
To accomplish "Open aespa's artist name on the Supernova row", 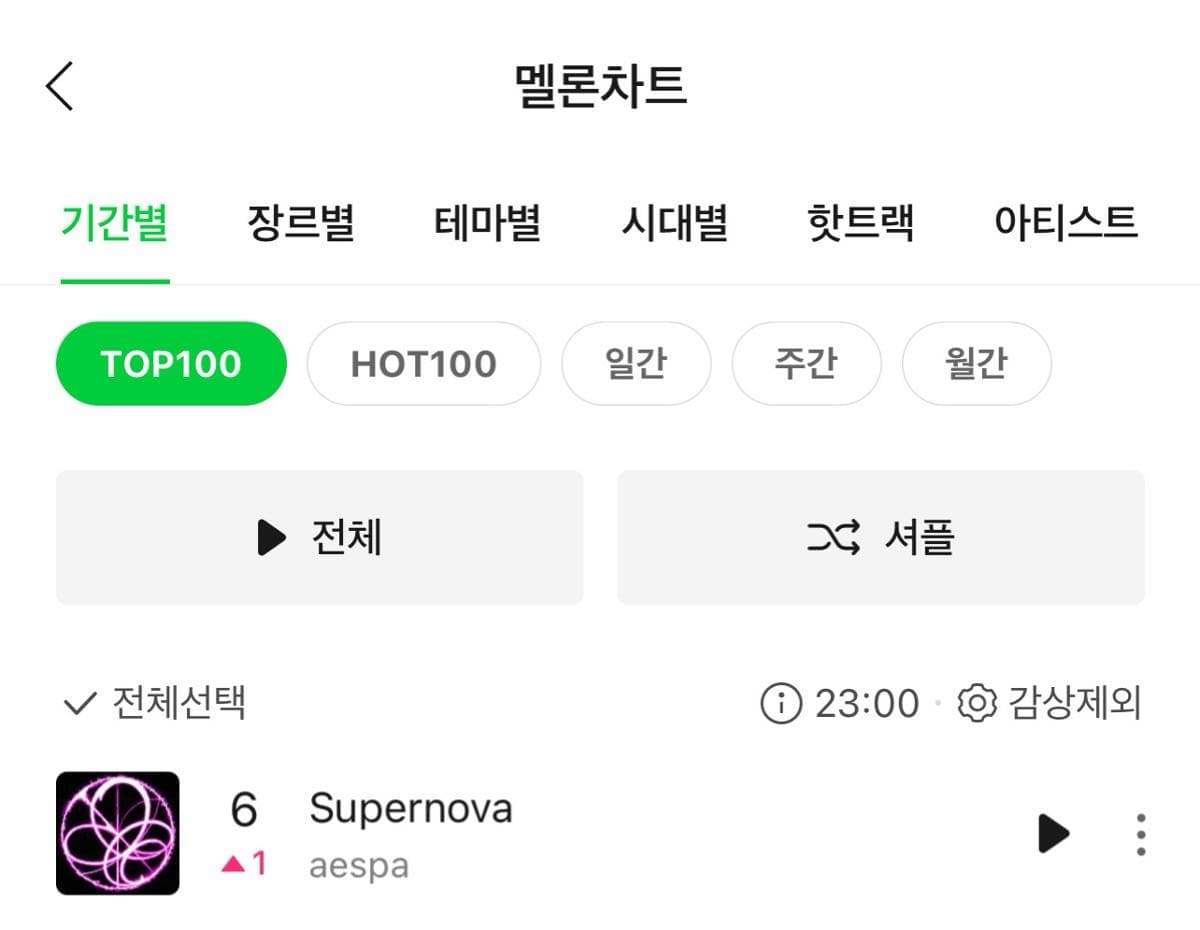I will (x=358, y=864).
